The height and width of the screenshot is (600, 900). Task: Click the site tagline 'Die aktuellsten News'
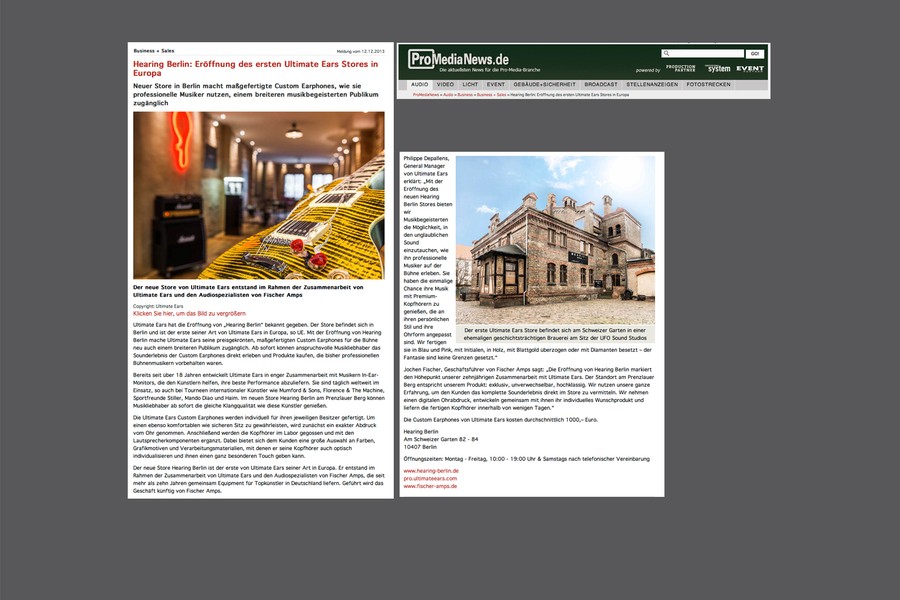[x=490, y=70]
